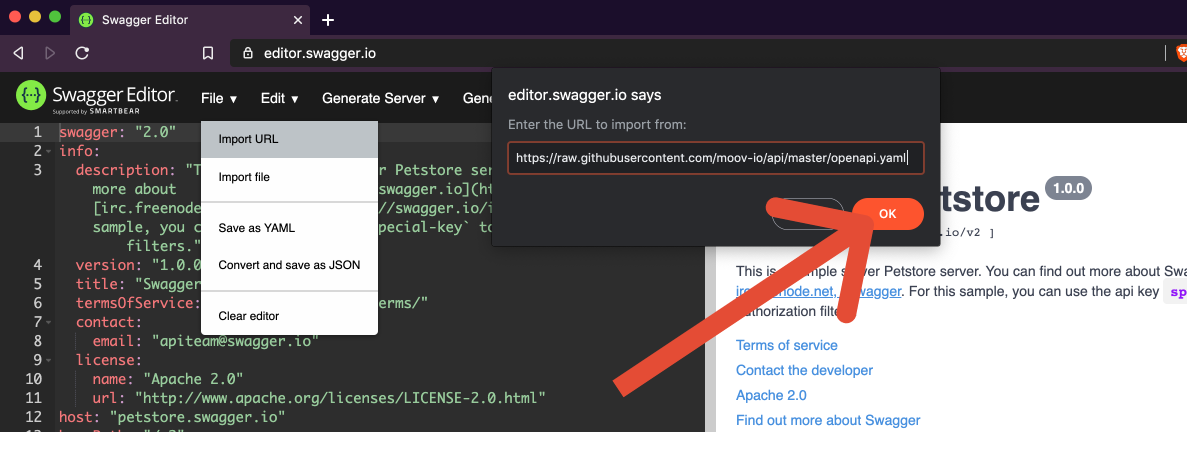
Task: Click the bookmark icon in address bar
Action: click(x=207, y=53)
